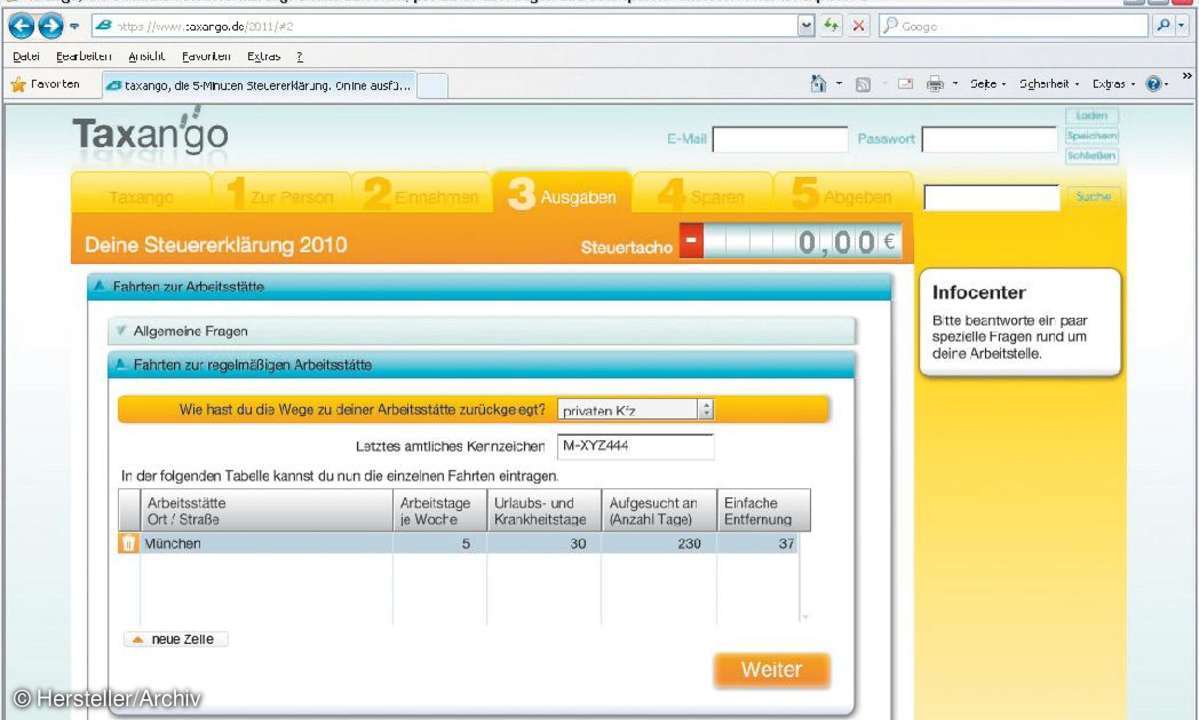This screenshot has width=1199, height=720.
Task: Open the Home icon dropdown arrow
Action: 839,83
